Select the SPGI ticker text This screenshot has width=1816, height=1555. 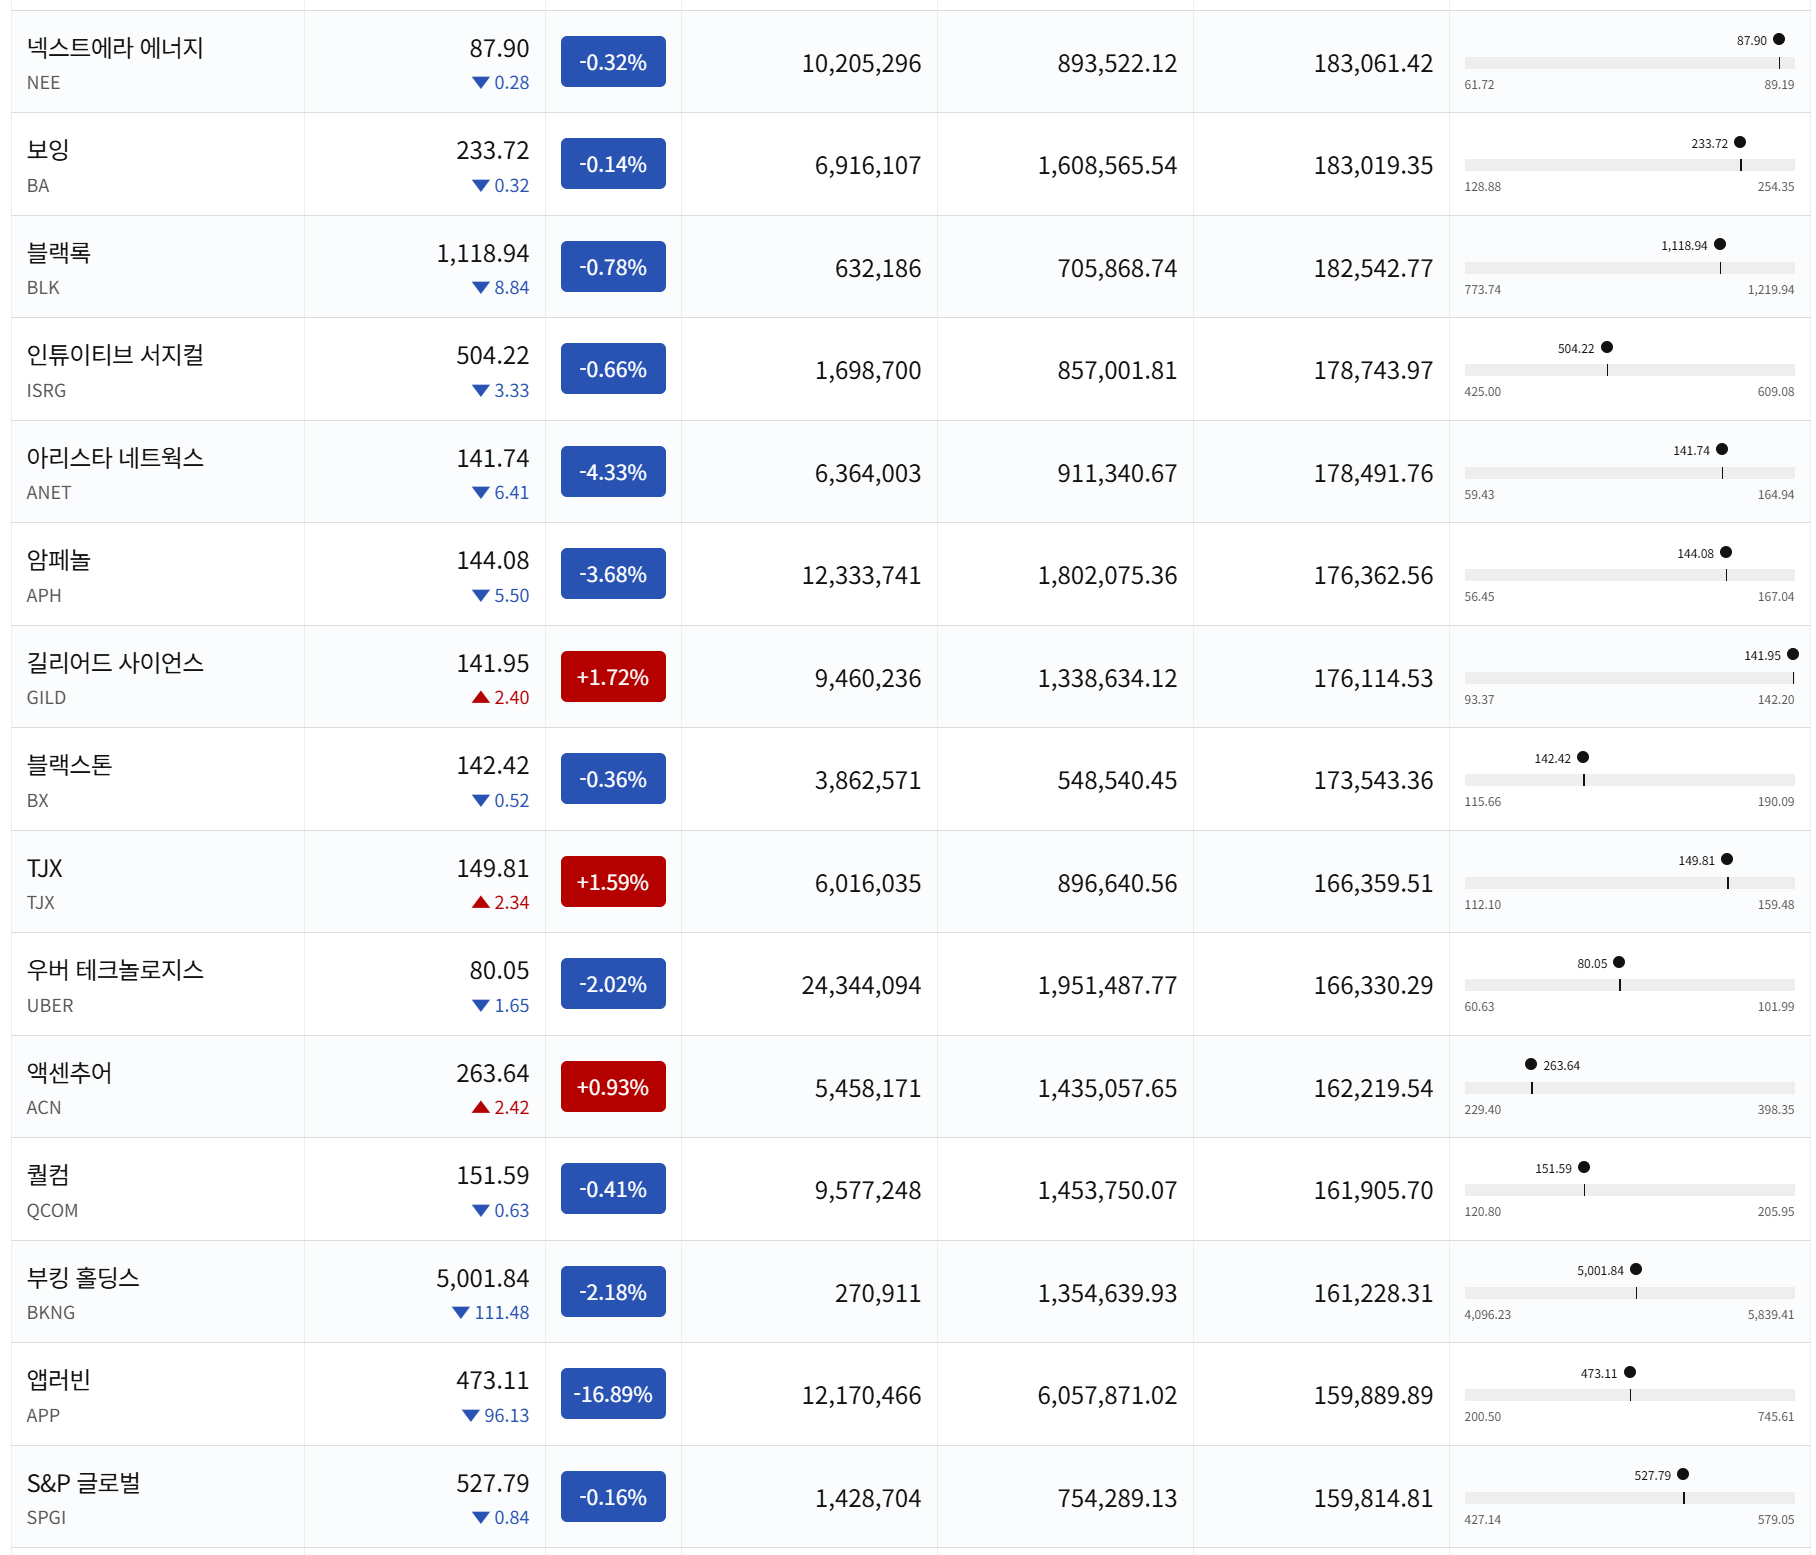point(46,1517)
